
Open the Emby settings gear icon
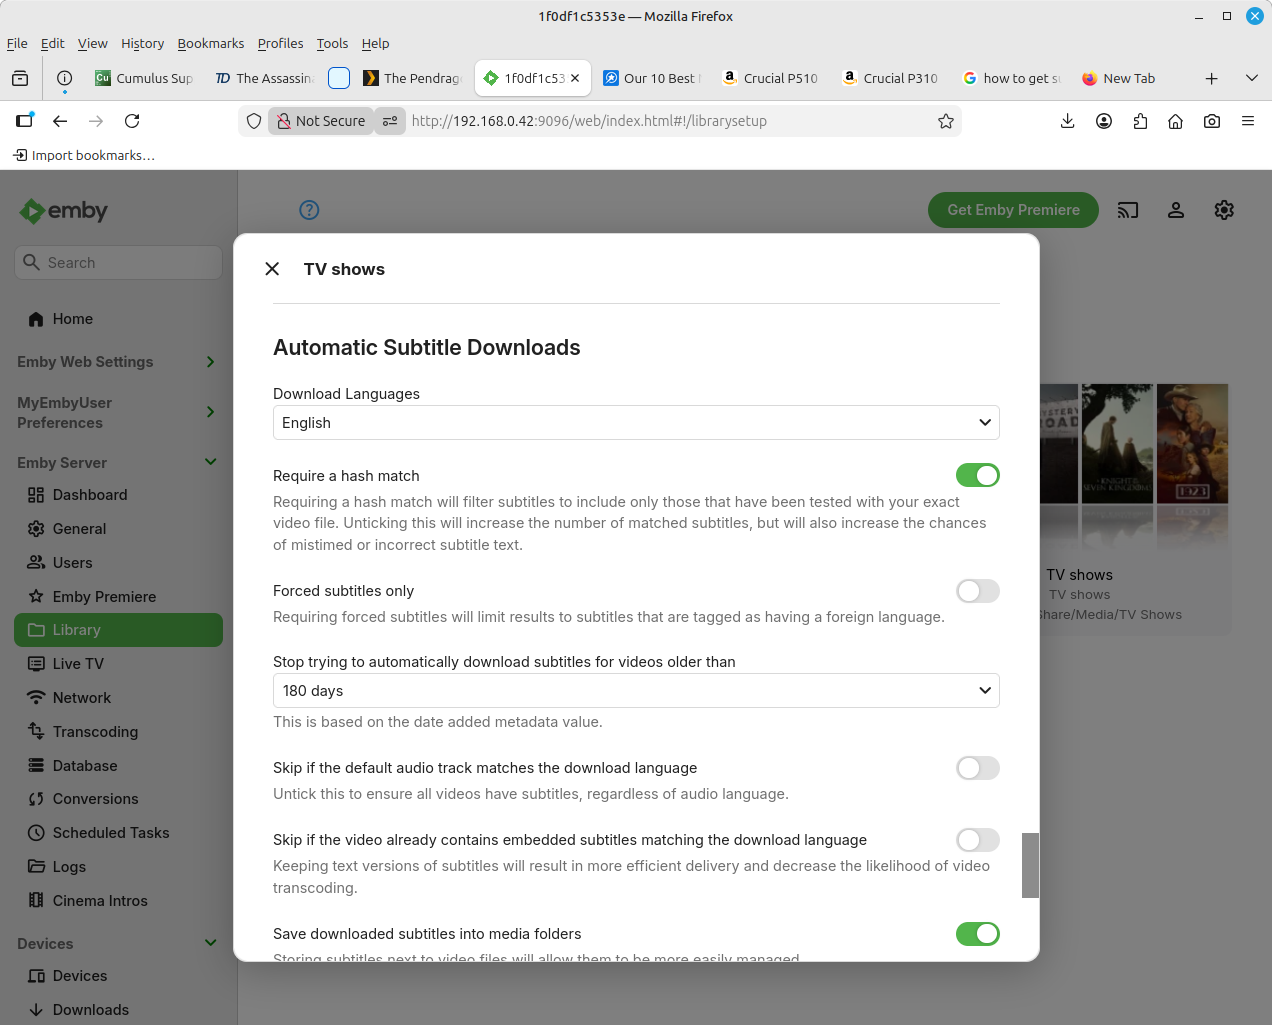tap(1224, 210)
